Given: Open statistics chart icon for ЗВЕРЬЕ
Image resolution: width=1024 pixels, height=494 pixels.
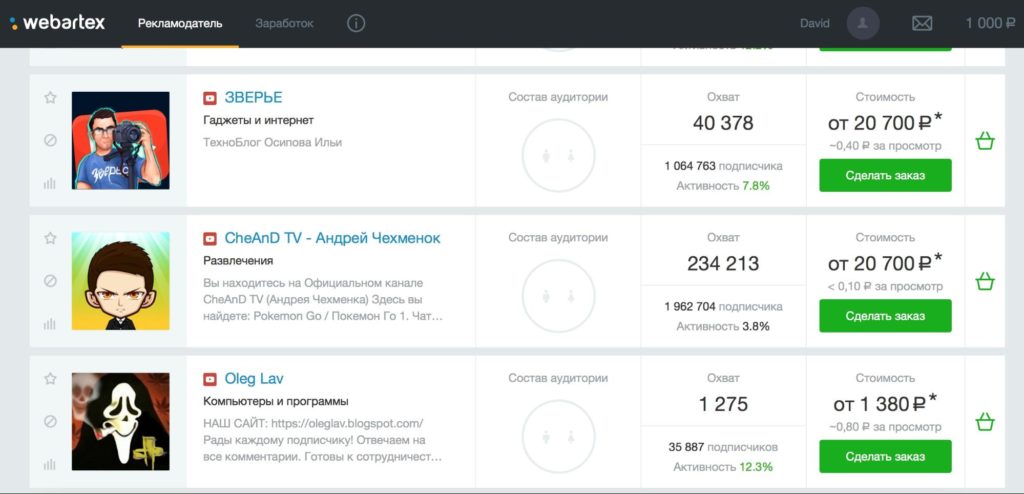Looking at the screenshot, I should tap(50, 183).
